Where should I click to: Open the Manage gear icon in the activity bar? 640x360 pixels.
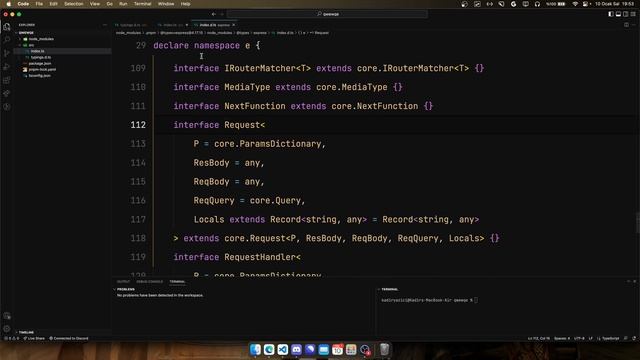(x=7, y=329)
